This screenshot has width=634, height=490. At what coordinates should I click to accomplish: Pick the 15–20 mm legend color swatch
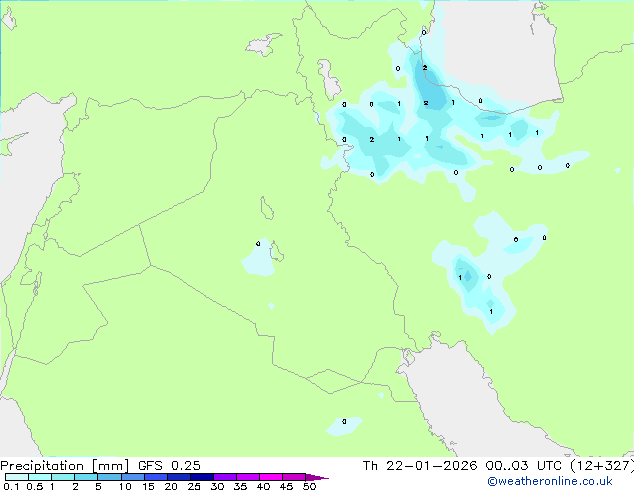156,477
